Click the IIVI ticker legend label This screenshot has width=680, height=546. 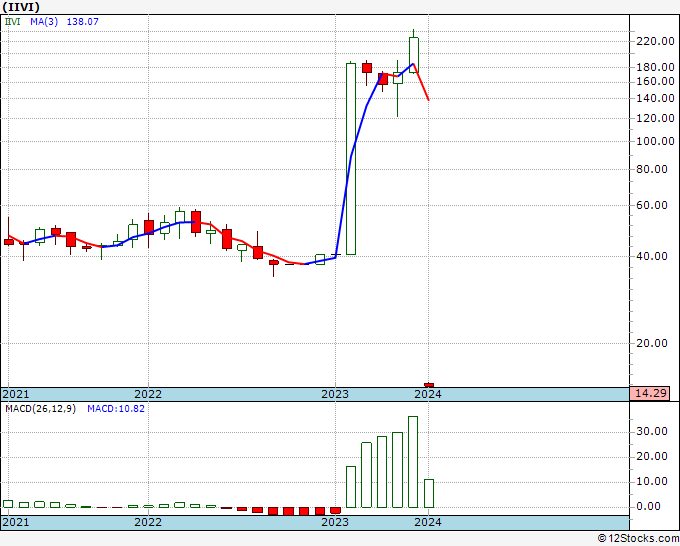click(13, 21)
